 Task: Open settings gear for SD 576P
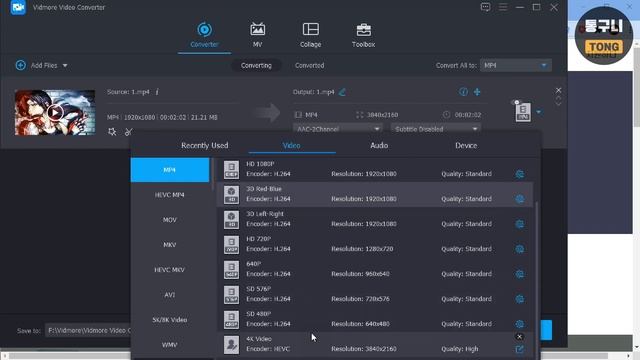[520, 299]
